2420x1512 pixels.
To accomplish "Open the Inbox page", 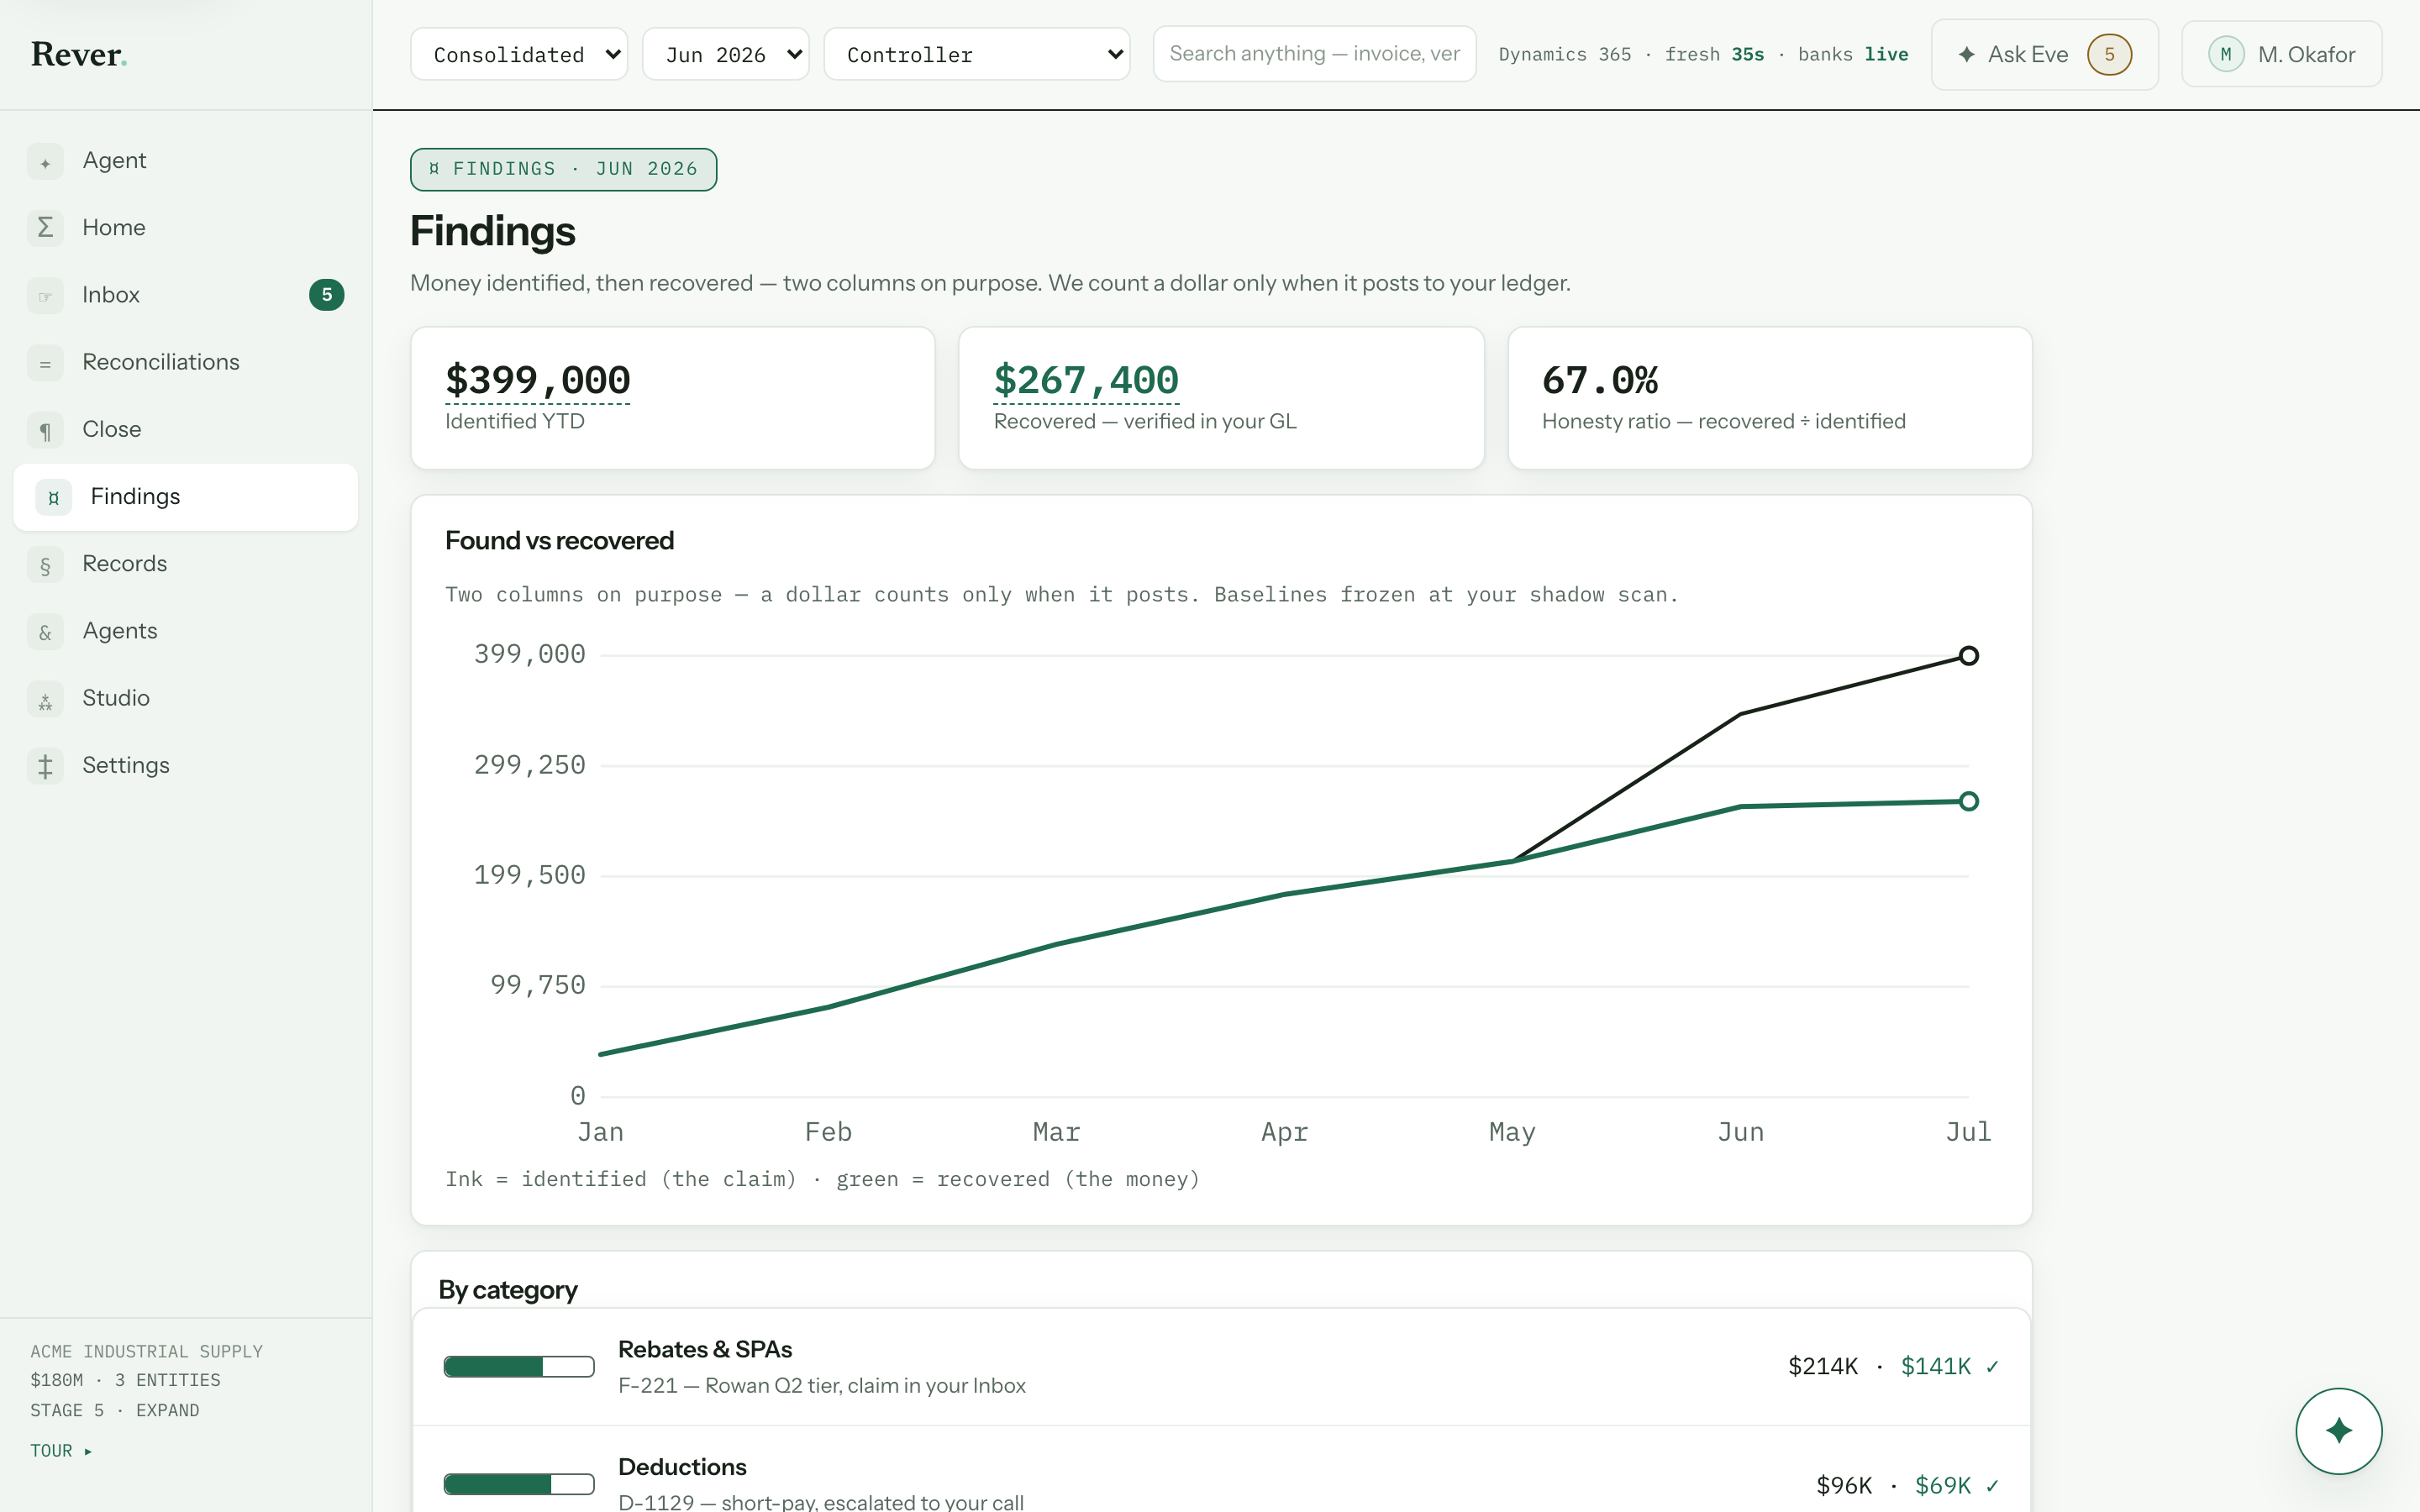I will 186,295.
